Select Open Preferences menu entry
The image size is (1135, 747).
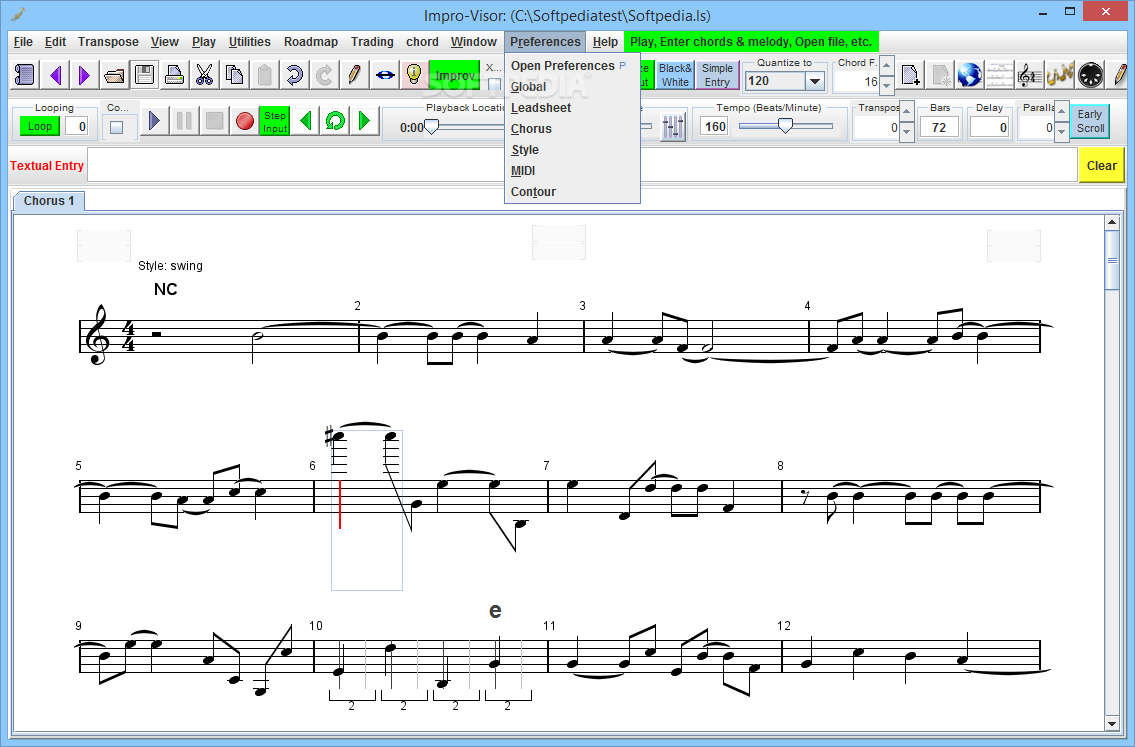tap(572, 66)
